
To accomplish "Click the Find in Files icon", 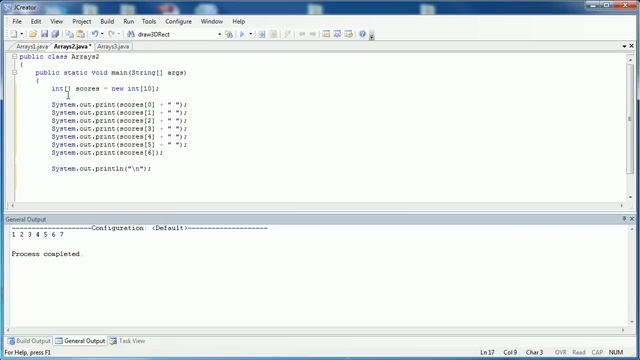I will 229,34.
